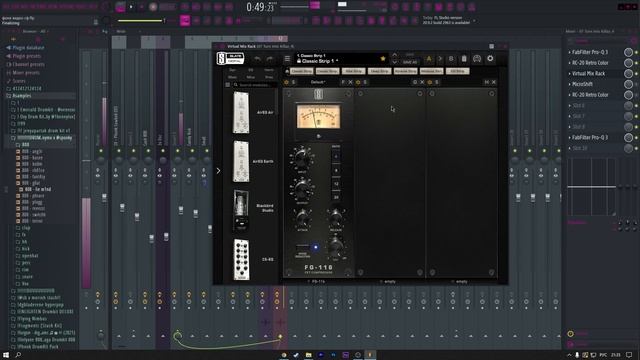Open Mixer presets in the browser
The image size is (640, 360).
point(26,73)
